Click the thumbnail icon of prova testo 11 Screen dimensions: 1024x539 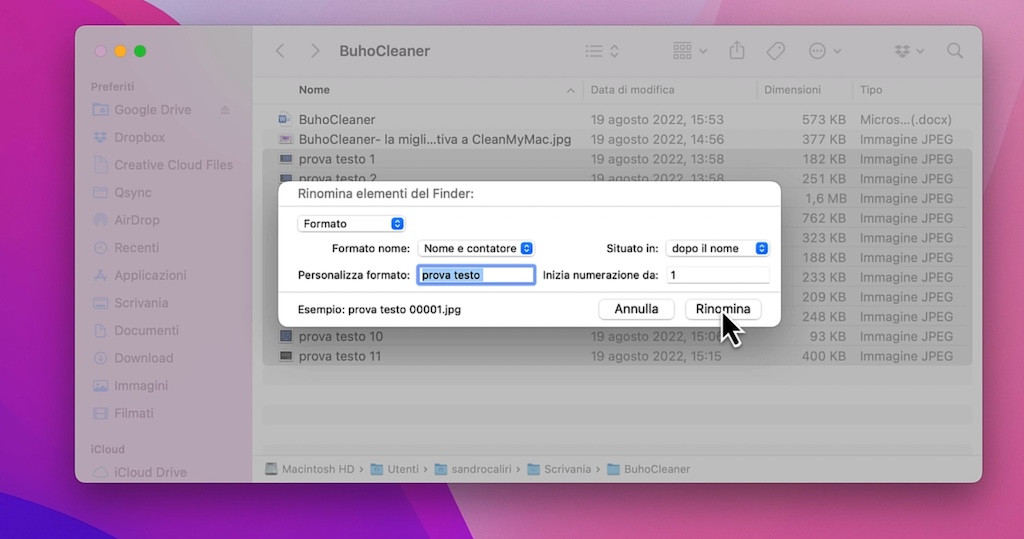coord(285,356)
